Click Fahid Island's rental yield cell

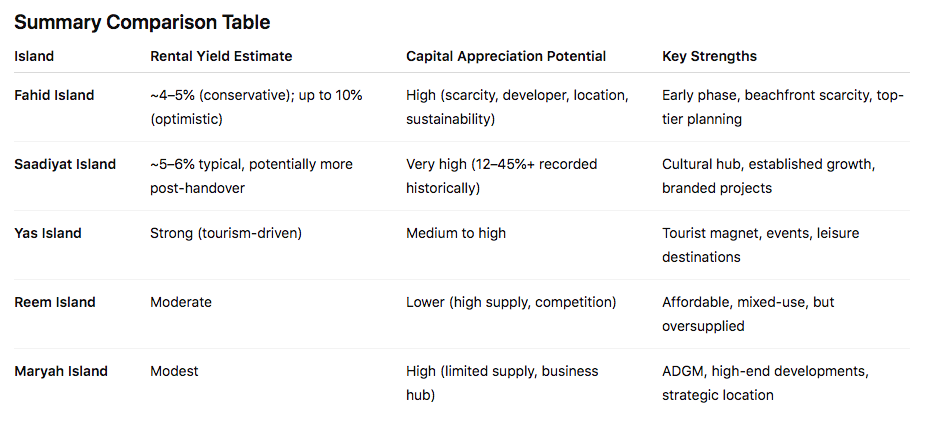[x=256, y=108]
